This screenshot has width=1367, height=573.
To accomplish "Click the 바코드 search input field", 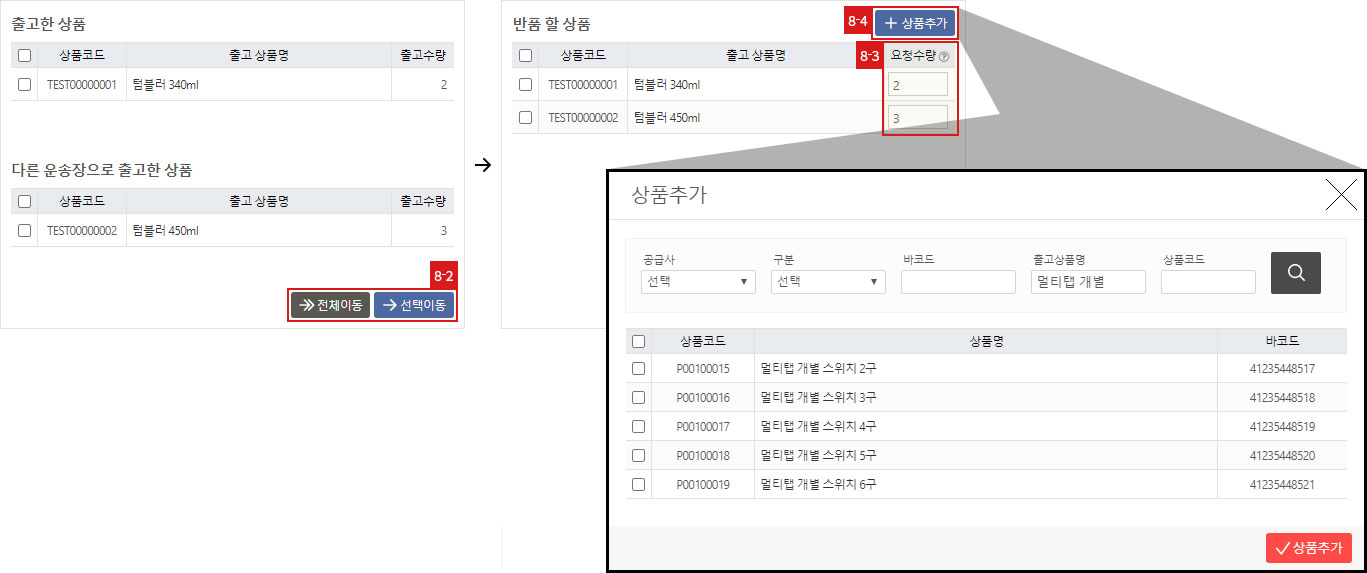I will click(958, 282).
